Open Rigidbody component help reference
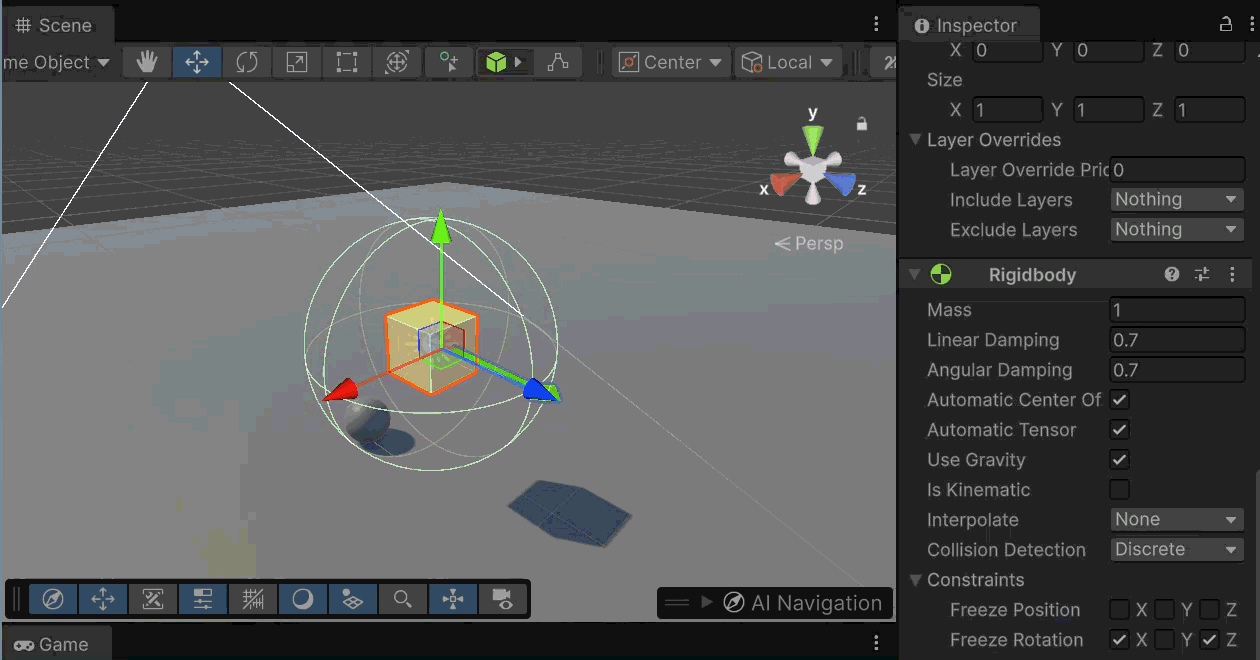This screenshot has height=660, width=1260. [1172, 274]
